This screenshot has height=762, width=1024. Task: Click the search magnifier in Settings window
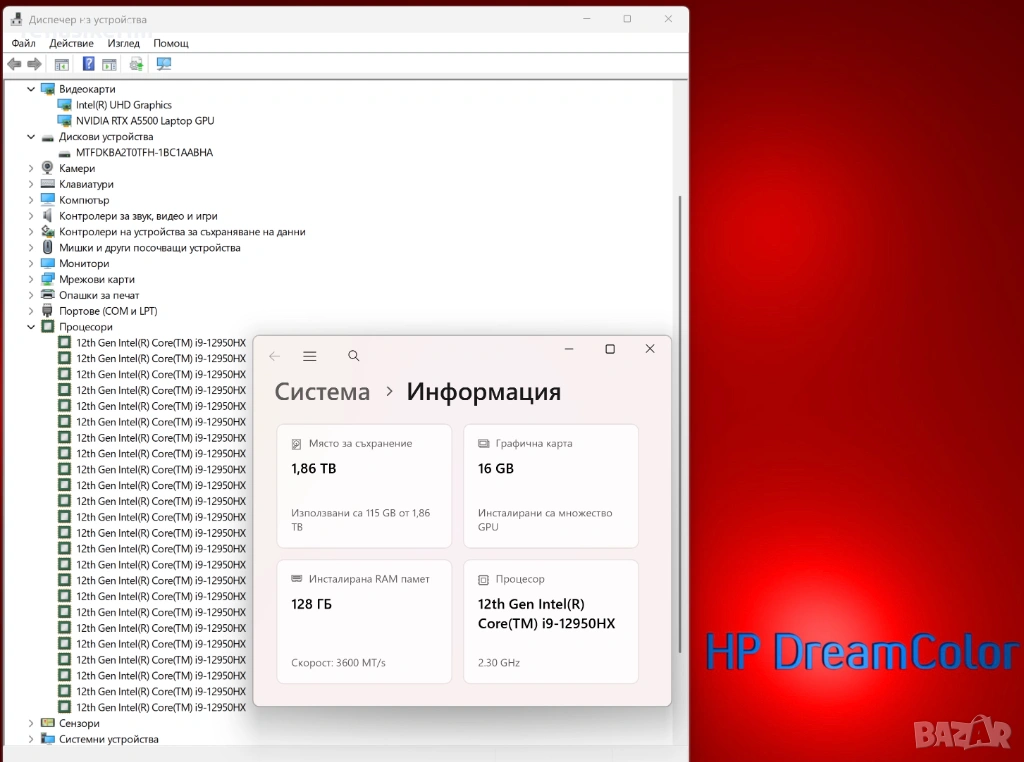[353, 356]
